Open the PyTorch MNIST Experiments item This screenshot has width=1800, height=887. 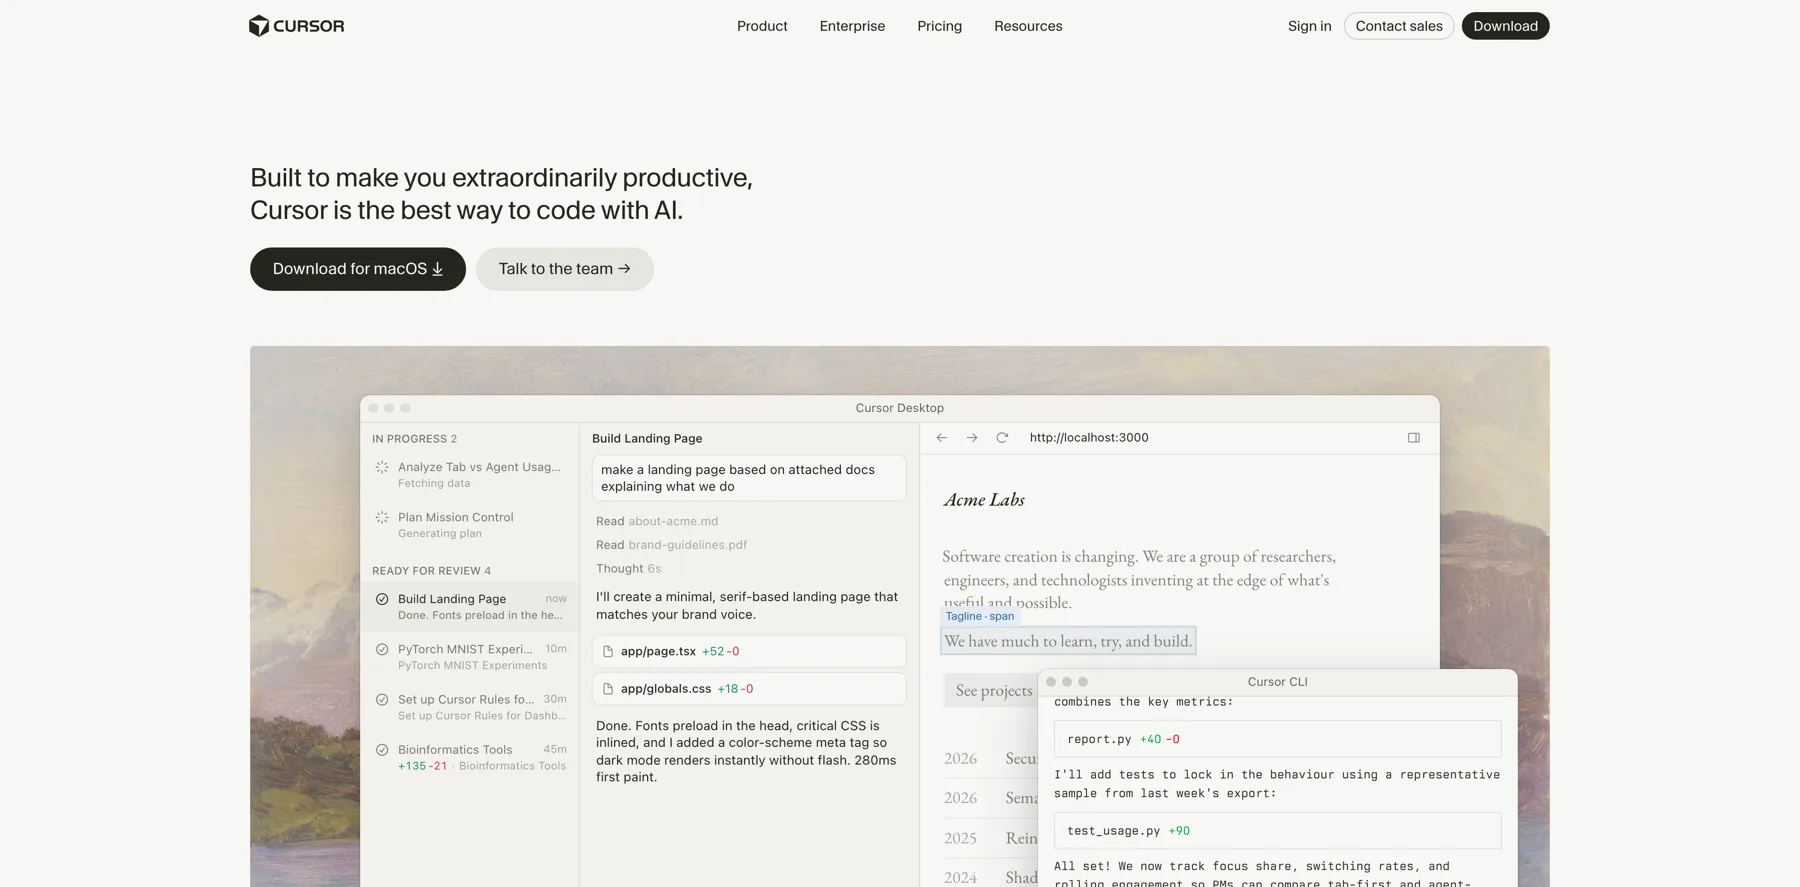(470, 657)
